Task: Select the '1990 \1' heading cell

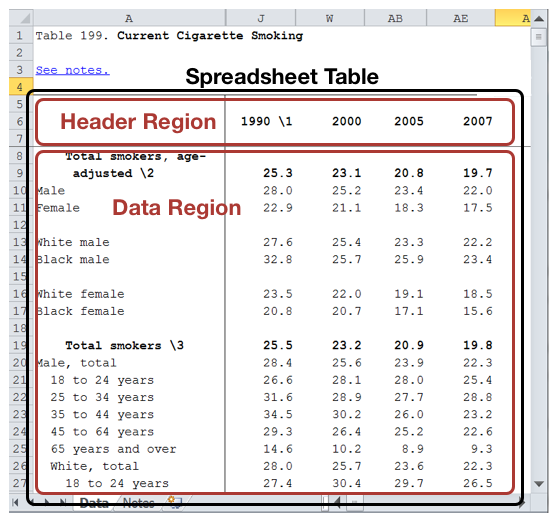Action: pyautogui.click(x=266, y=121)
